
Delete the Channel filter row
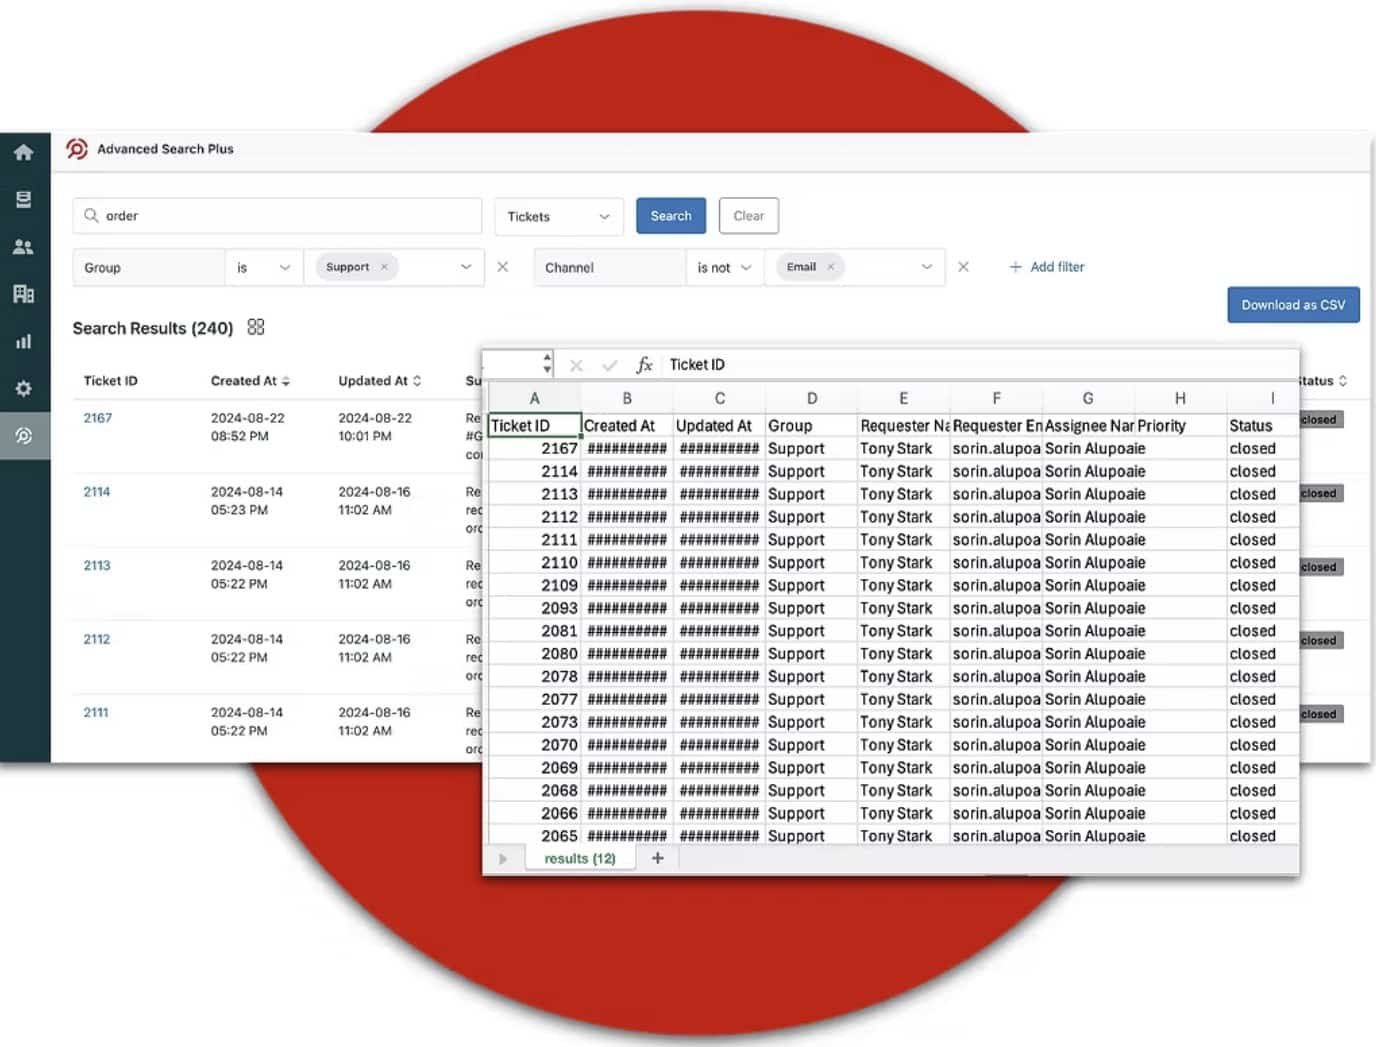tap(963, 267)
